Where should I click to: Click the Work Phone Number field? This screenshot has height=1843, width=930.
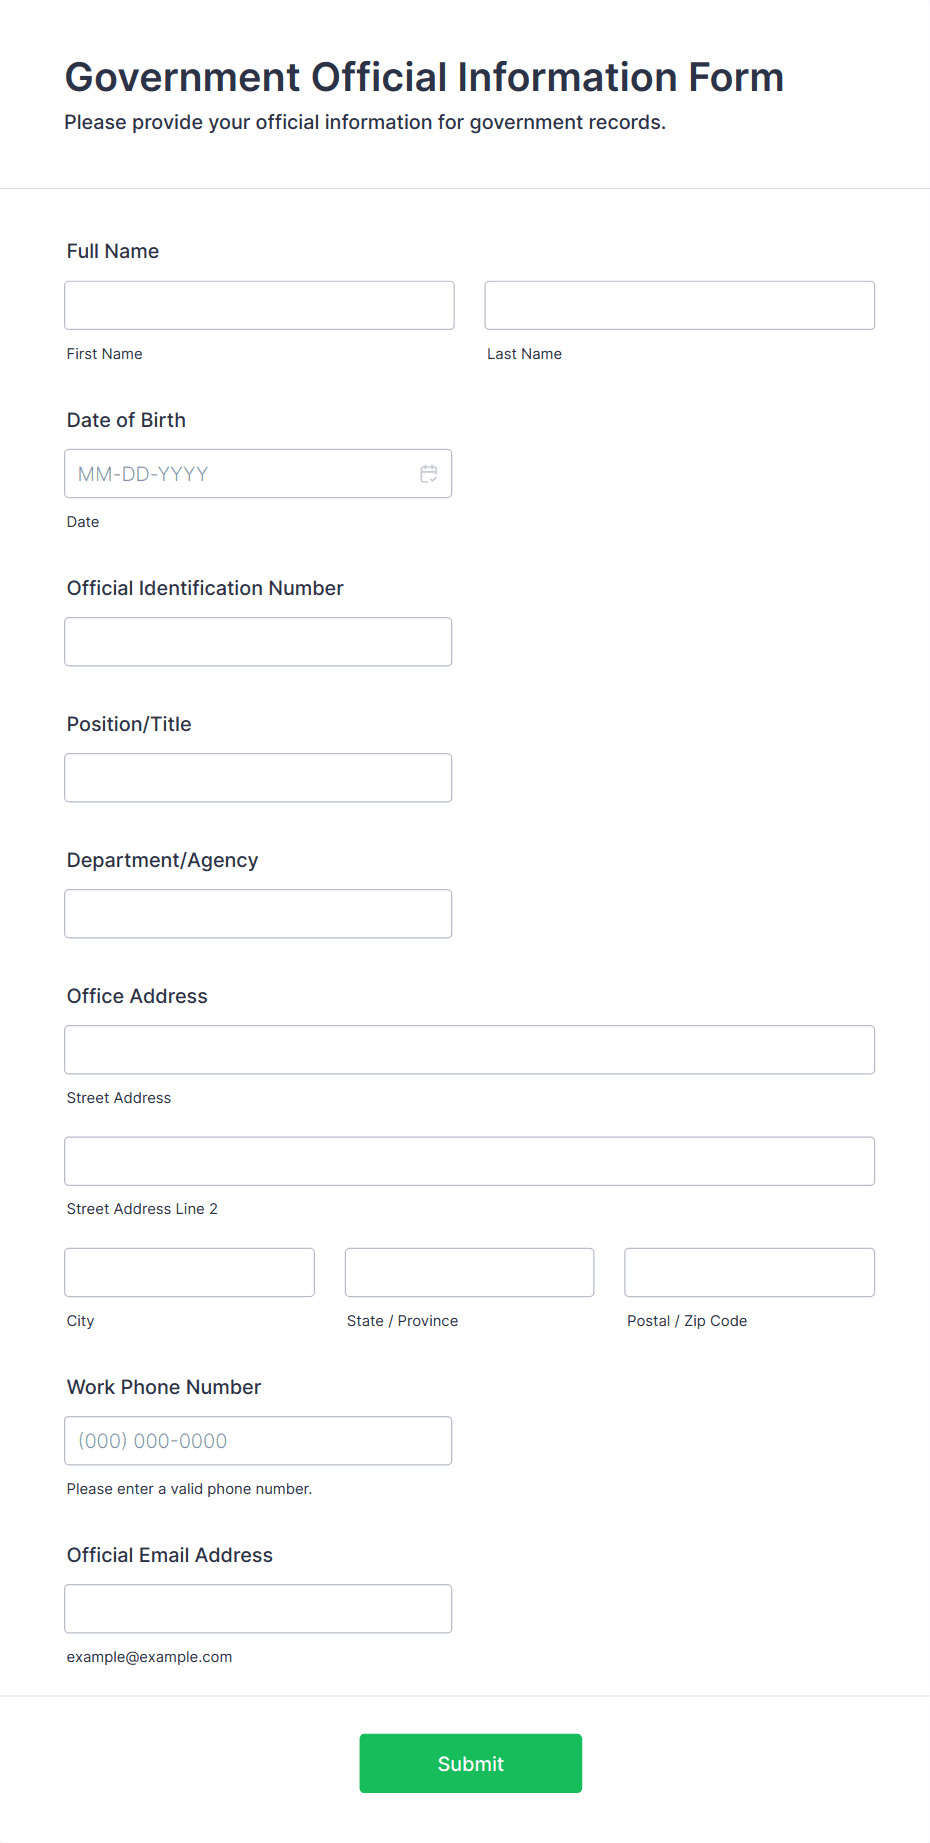click(258, 1441)
